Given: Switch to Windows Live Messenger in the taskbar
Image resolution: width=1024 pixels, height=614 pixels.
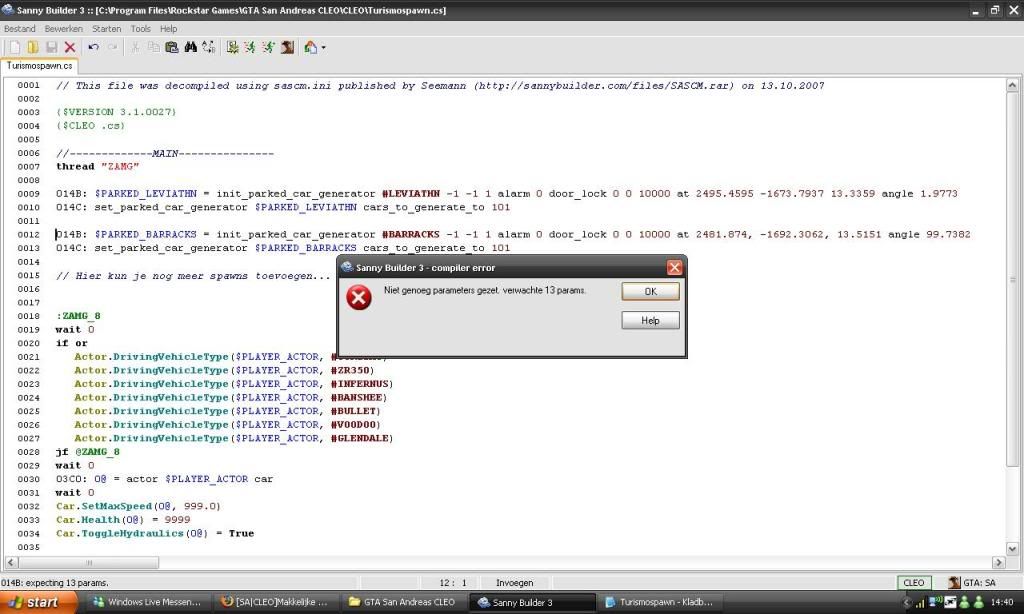Looking at the screenshot, I should [x=148, y=602].
